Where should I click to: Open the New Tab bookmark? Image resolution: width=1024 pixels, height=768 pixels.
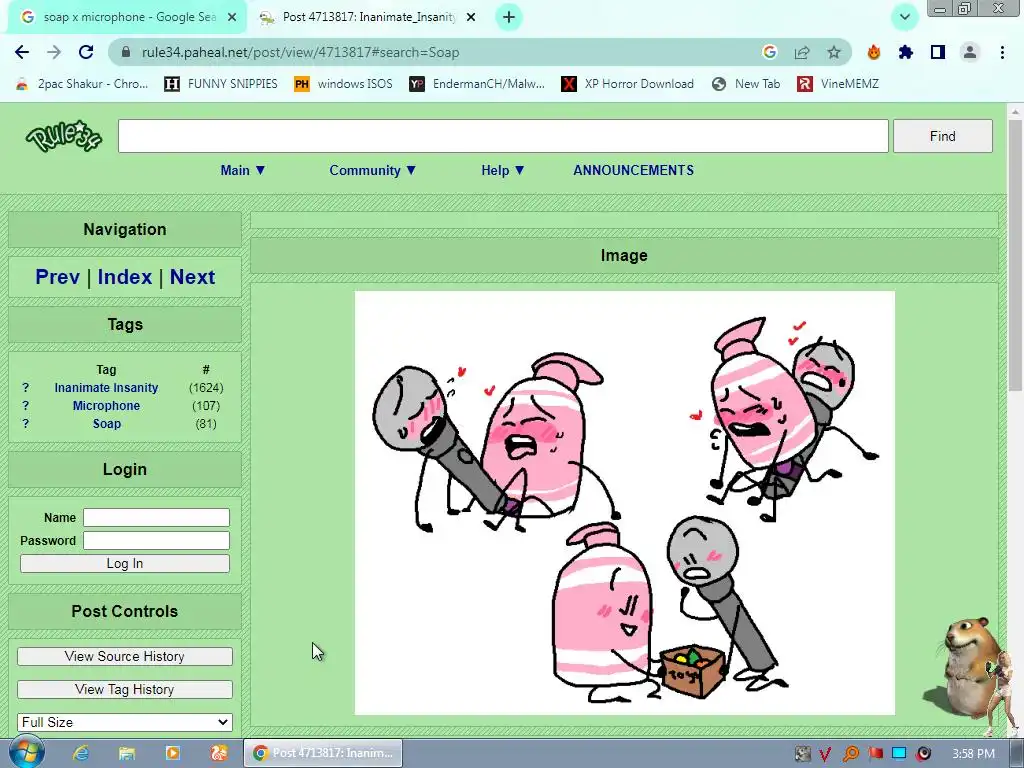[746, 84]
